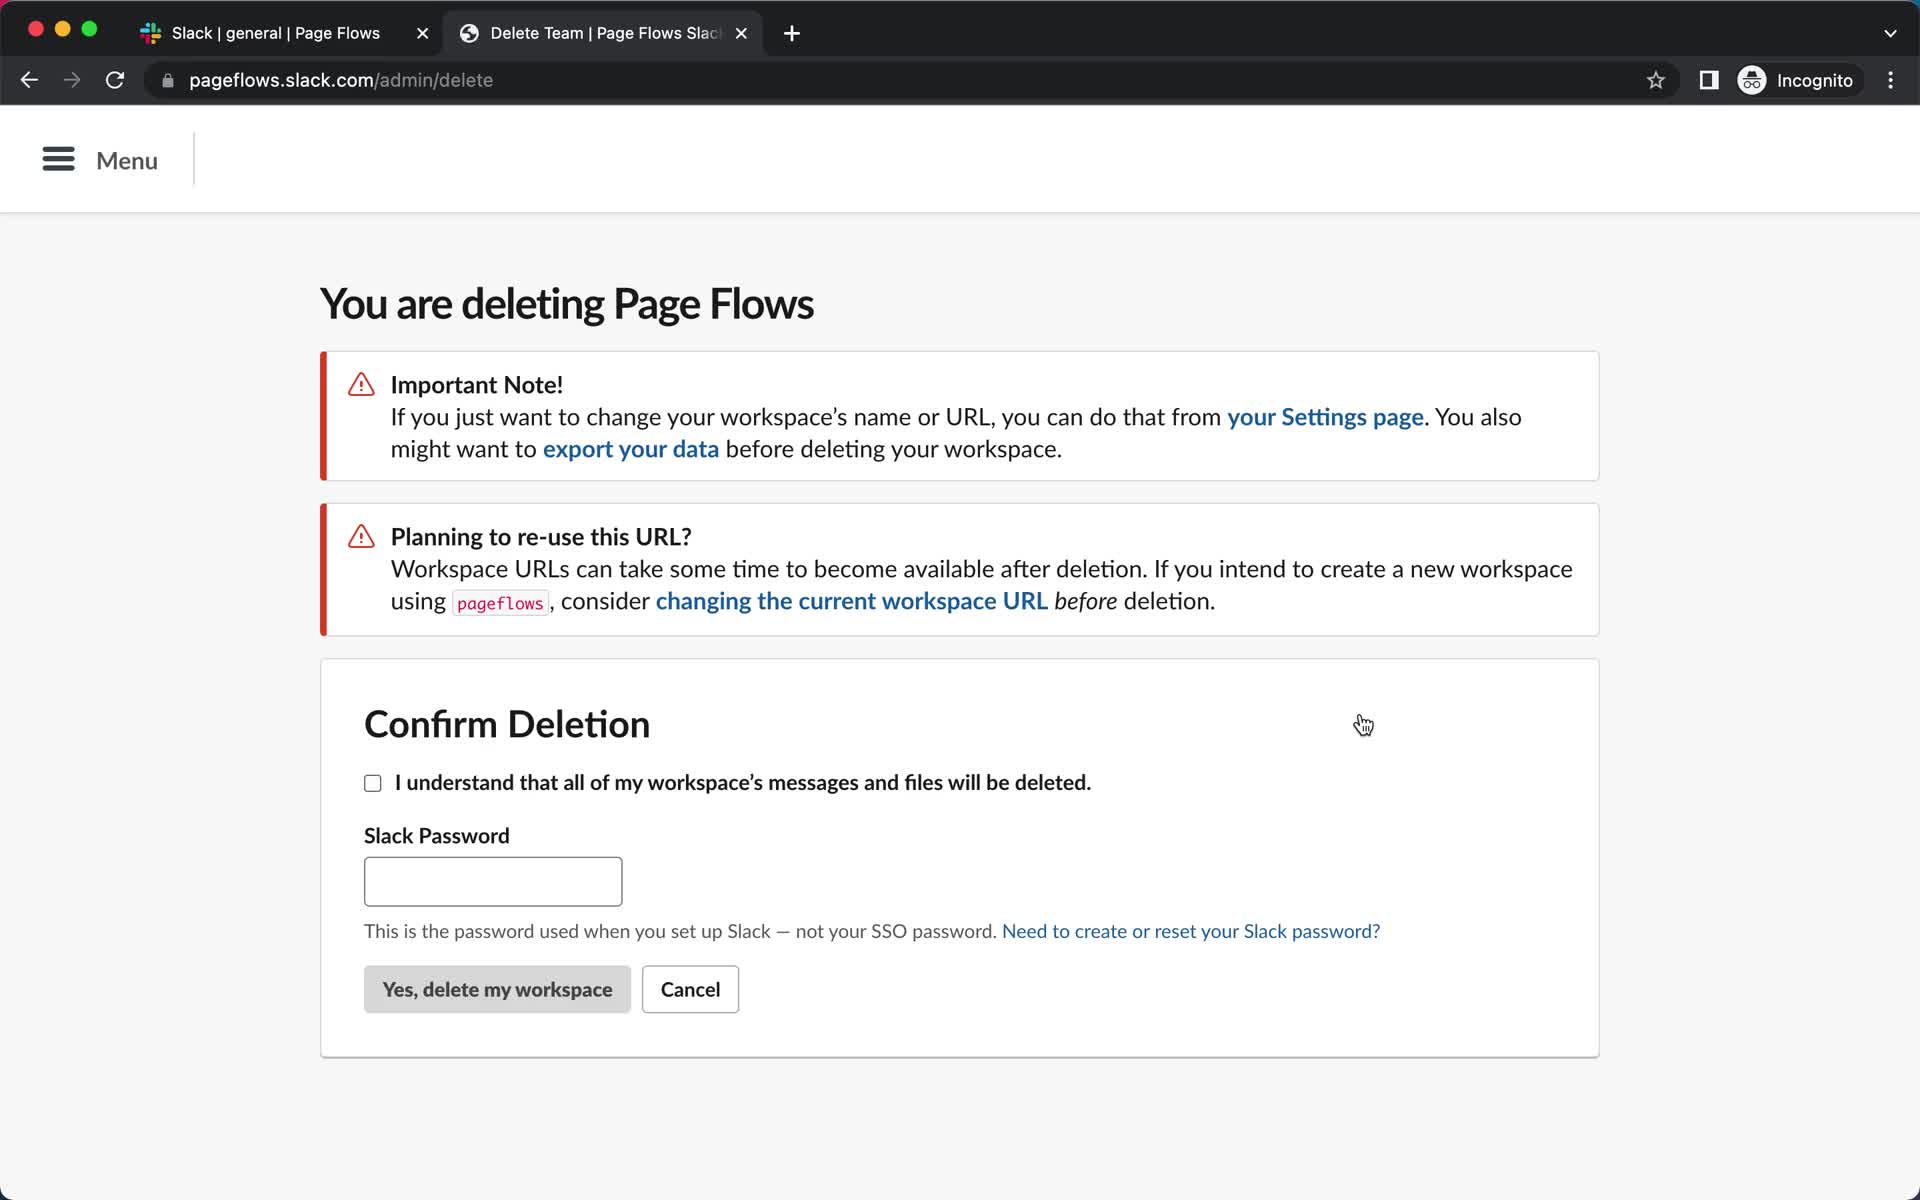The image size is (1920, 1200).
Task: Expand the tab search chevron
Action: pos(1890,33)
